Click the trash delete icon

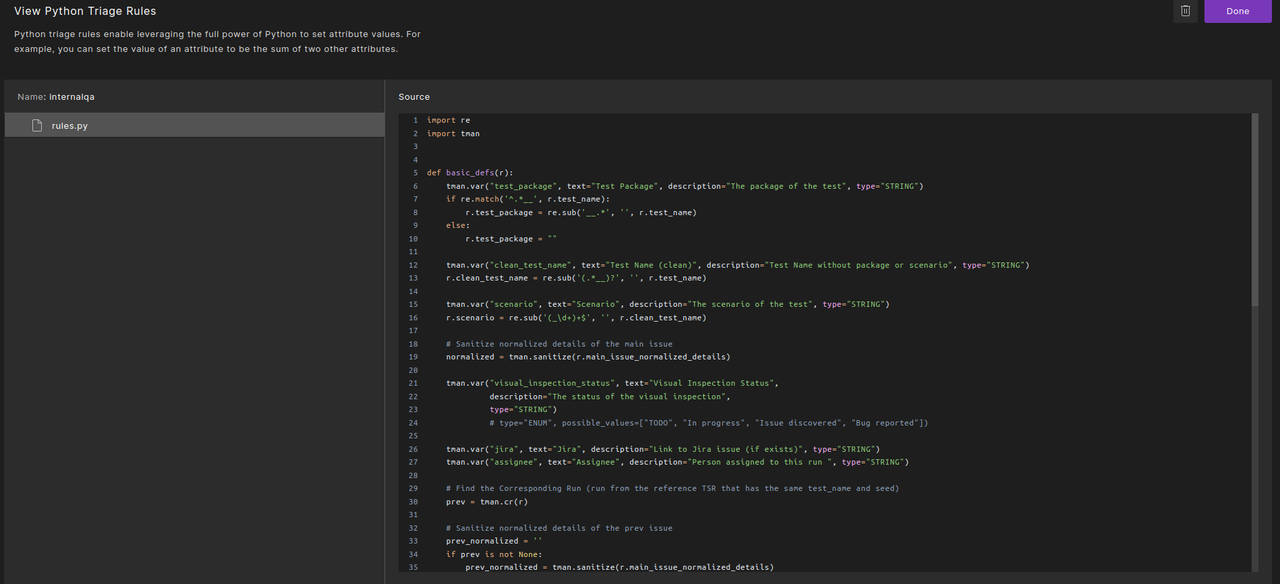tap(1185, 11)
